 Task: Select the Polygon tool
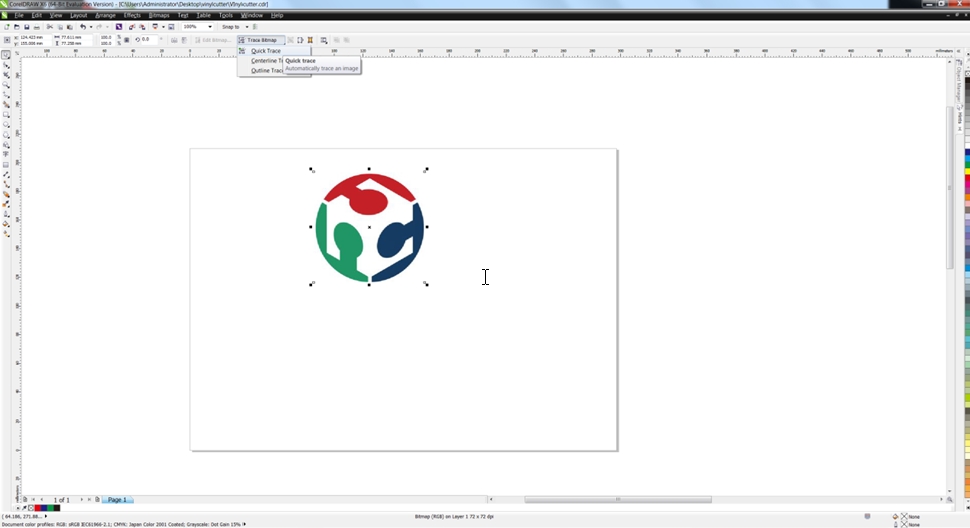6,134
